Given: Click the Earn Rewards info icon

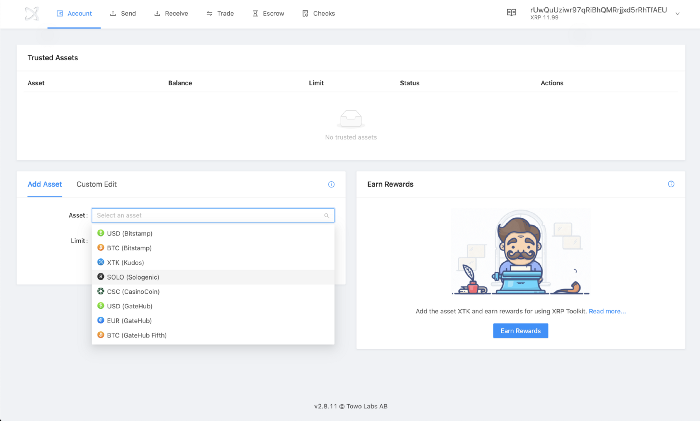Looking at the screenshot, I should (x=671, y=184).
